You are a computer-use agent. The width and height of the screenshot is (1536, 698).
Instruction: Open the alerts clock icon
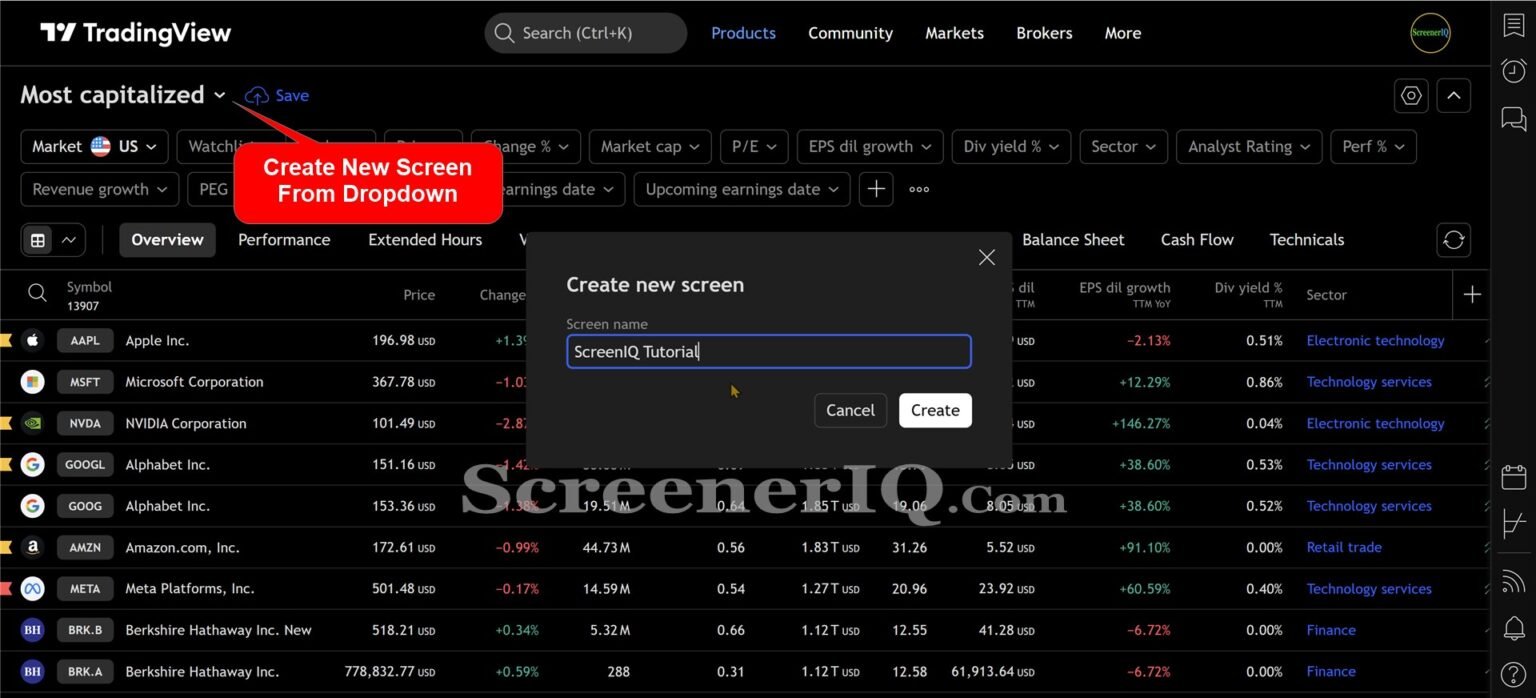[x=1514, y=71]
